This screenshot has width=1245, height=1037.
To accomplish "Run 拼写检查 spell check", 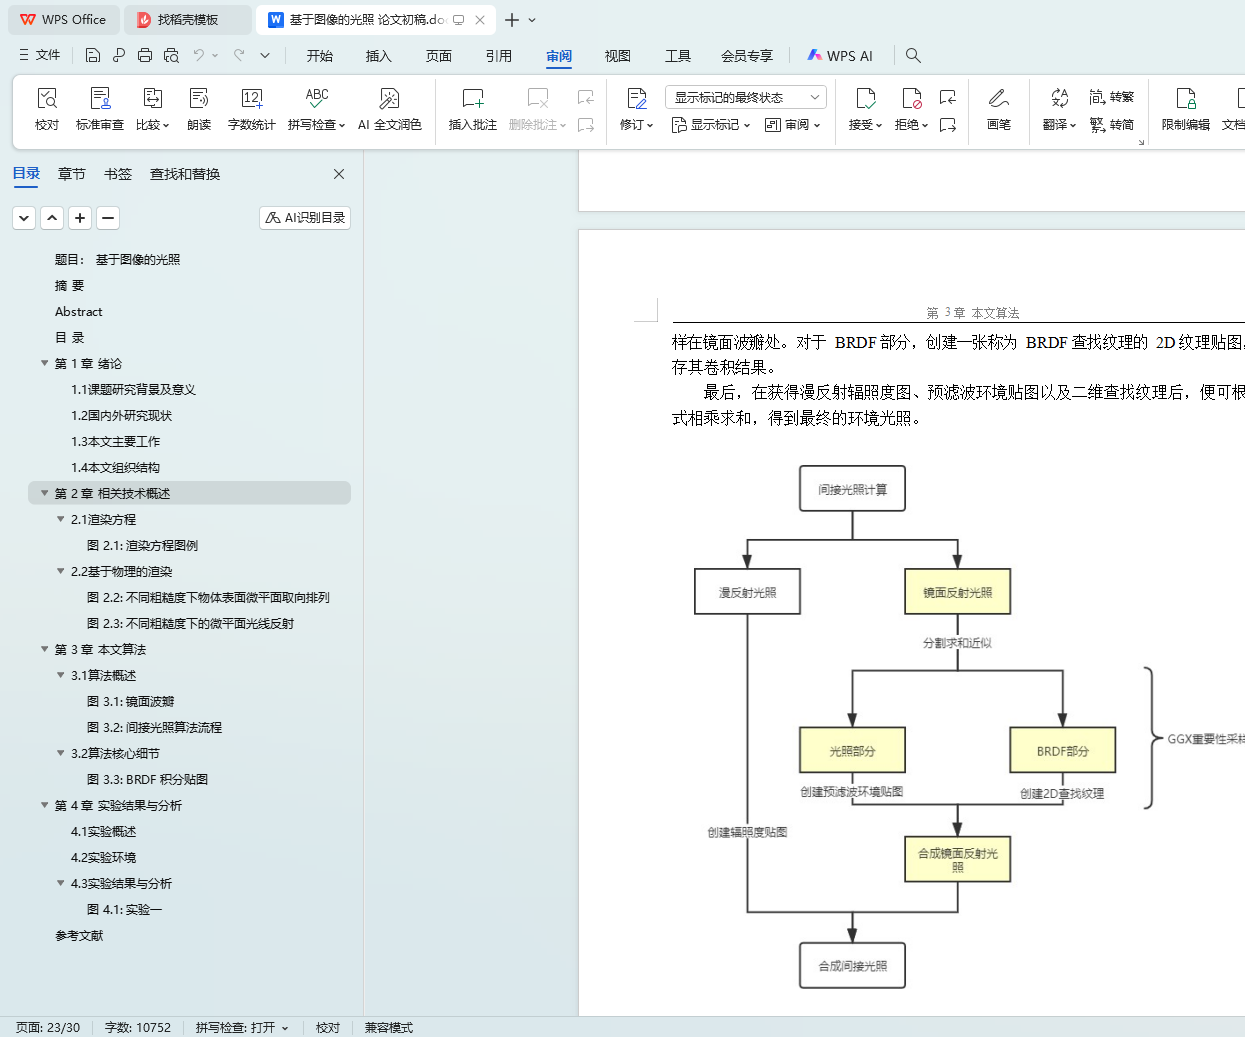I will [x=317, y=109].
